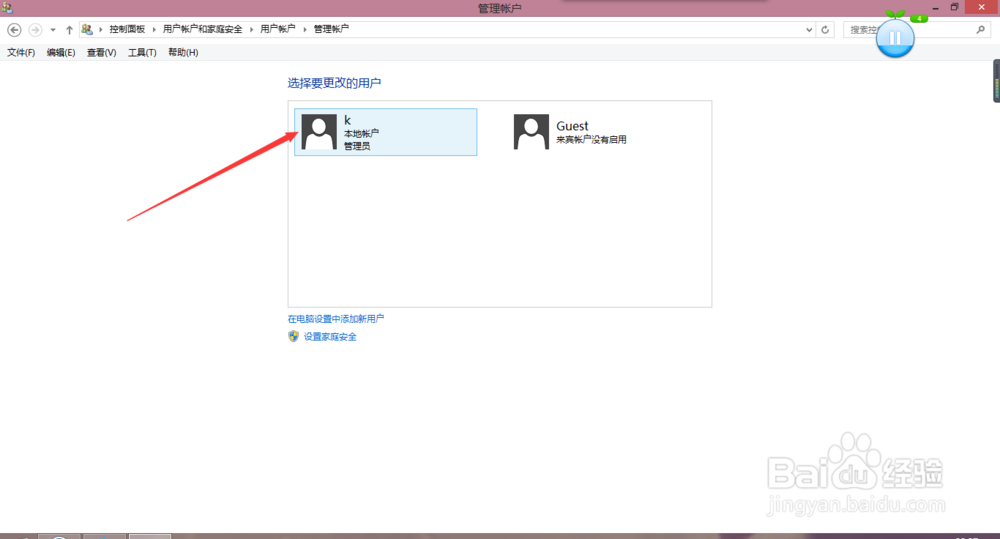The image size is (1000, 539).
Task: Go back with the back arrow button
Action: (x=14, y=29)
